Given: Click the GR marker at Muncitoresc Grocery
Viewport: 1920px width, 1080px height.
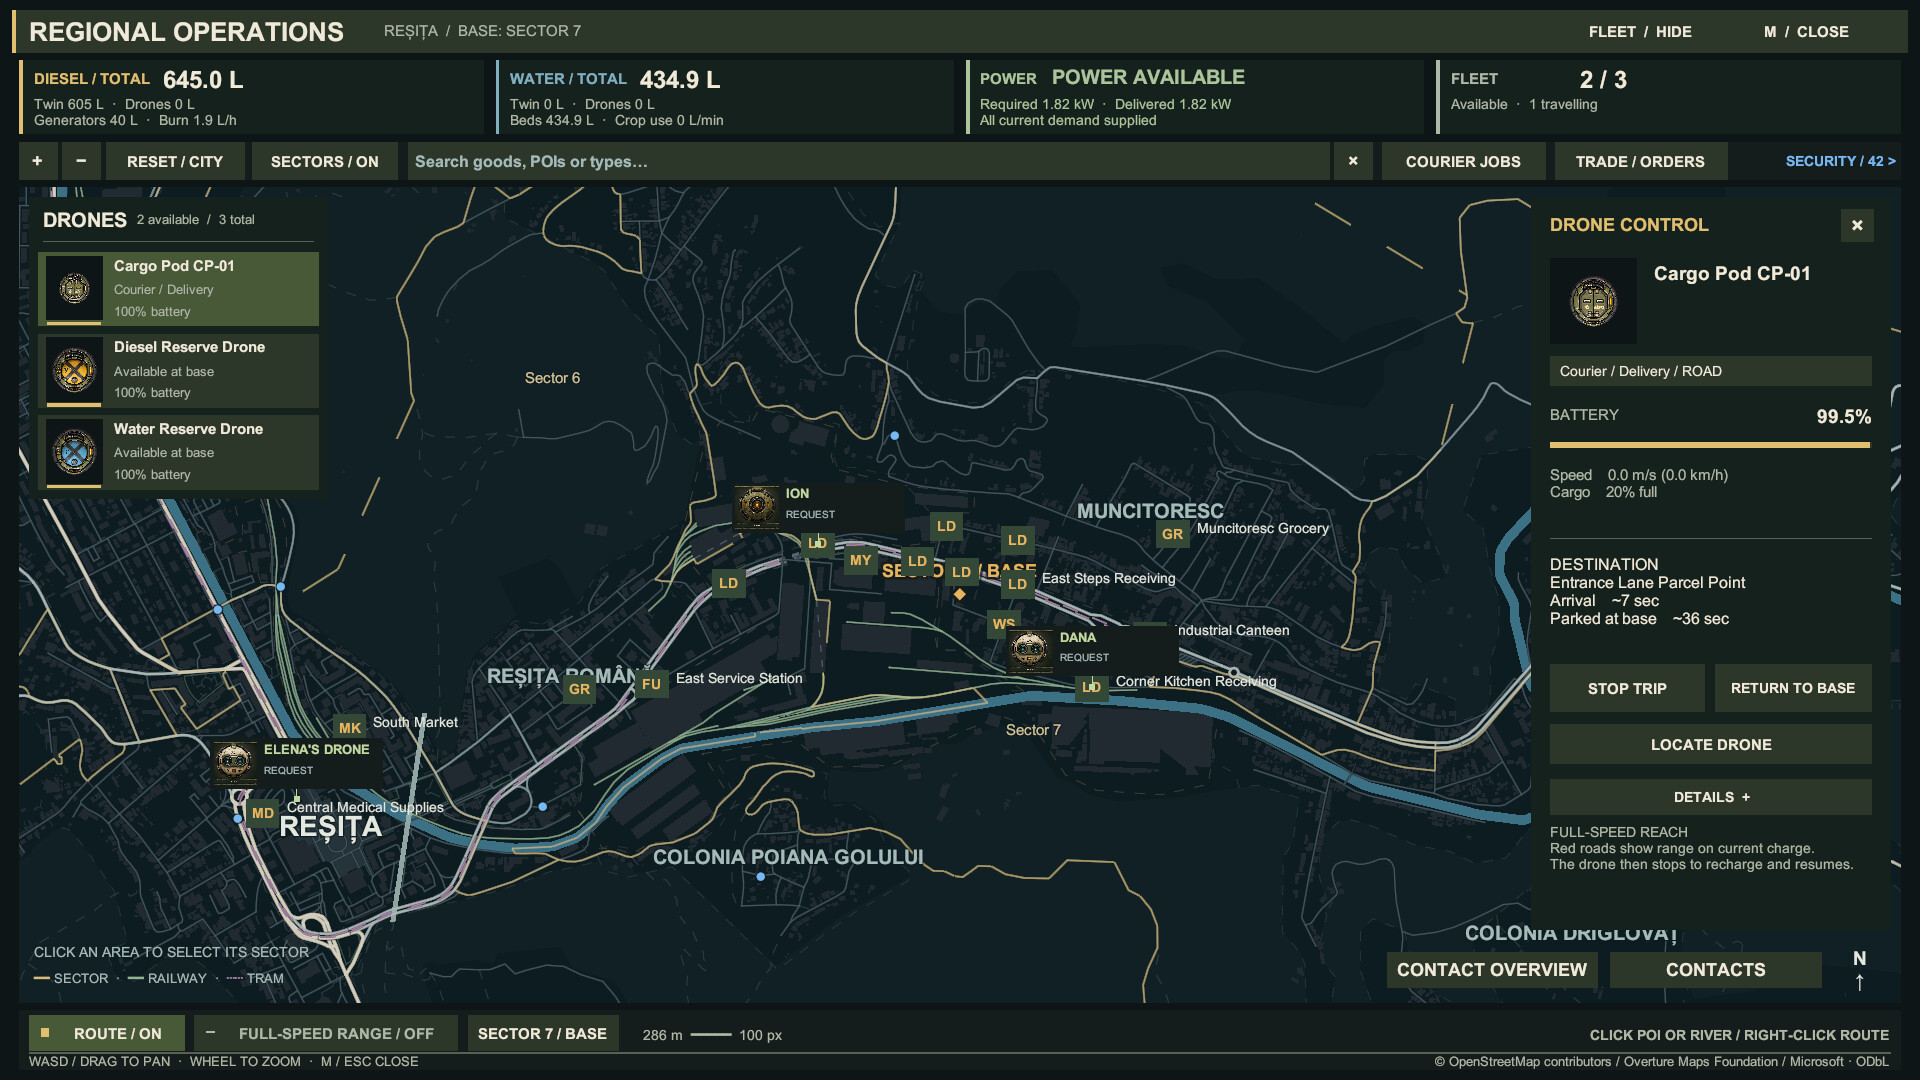Looking at the screenshot, I should click(x=1172, y=534).
